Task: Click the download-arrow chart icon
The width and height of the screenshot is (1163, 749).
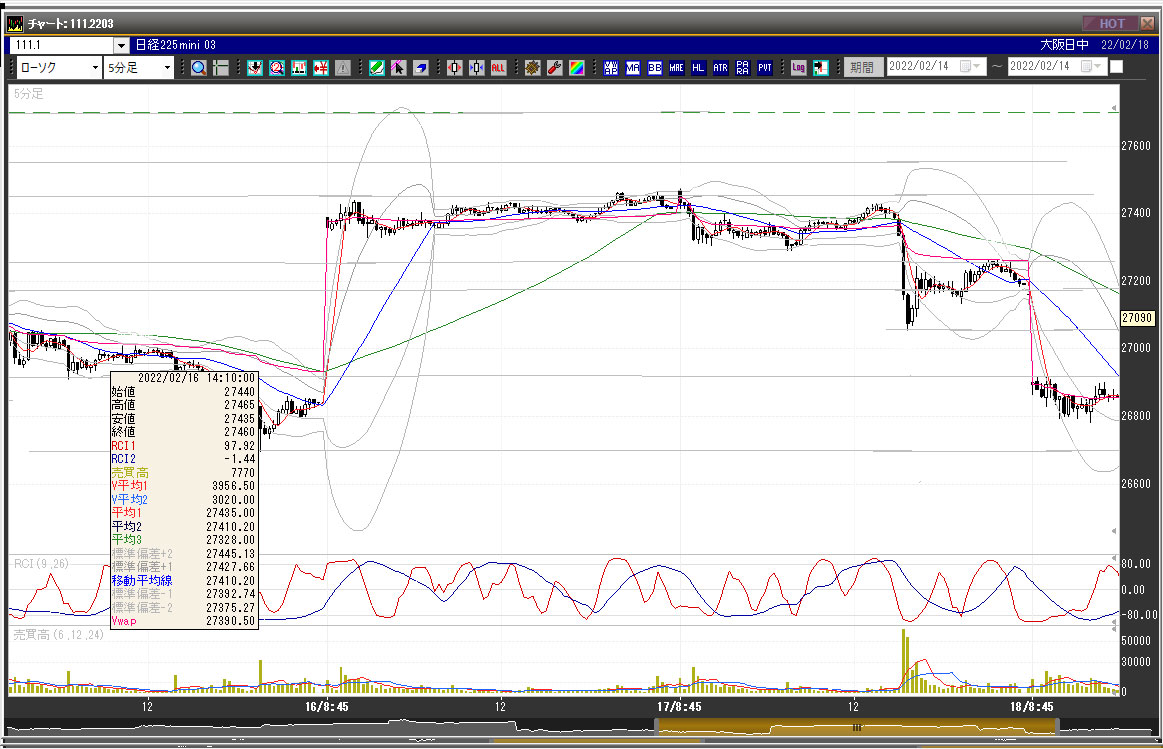Action: pos(255,68)
